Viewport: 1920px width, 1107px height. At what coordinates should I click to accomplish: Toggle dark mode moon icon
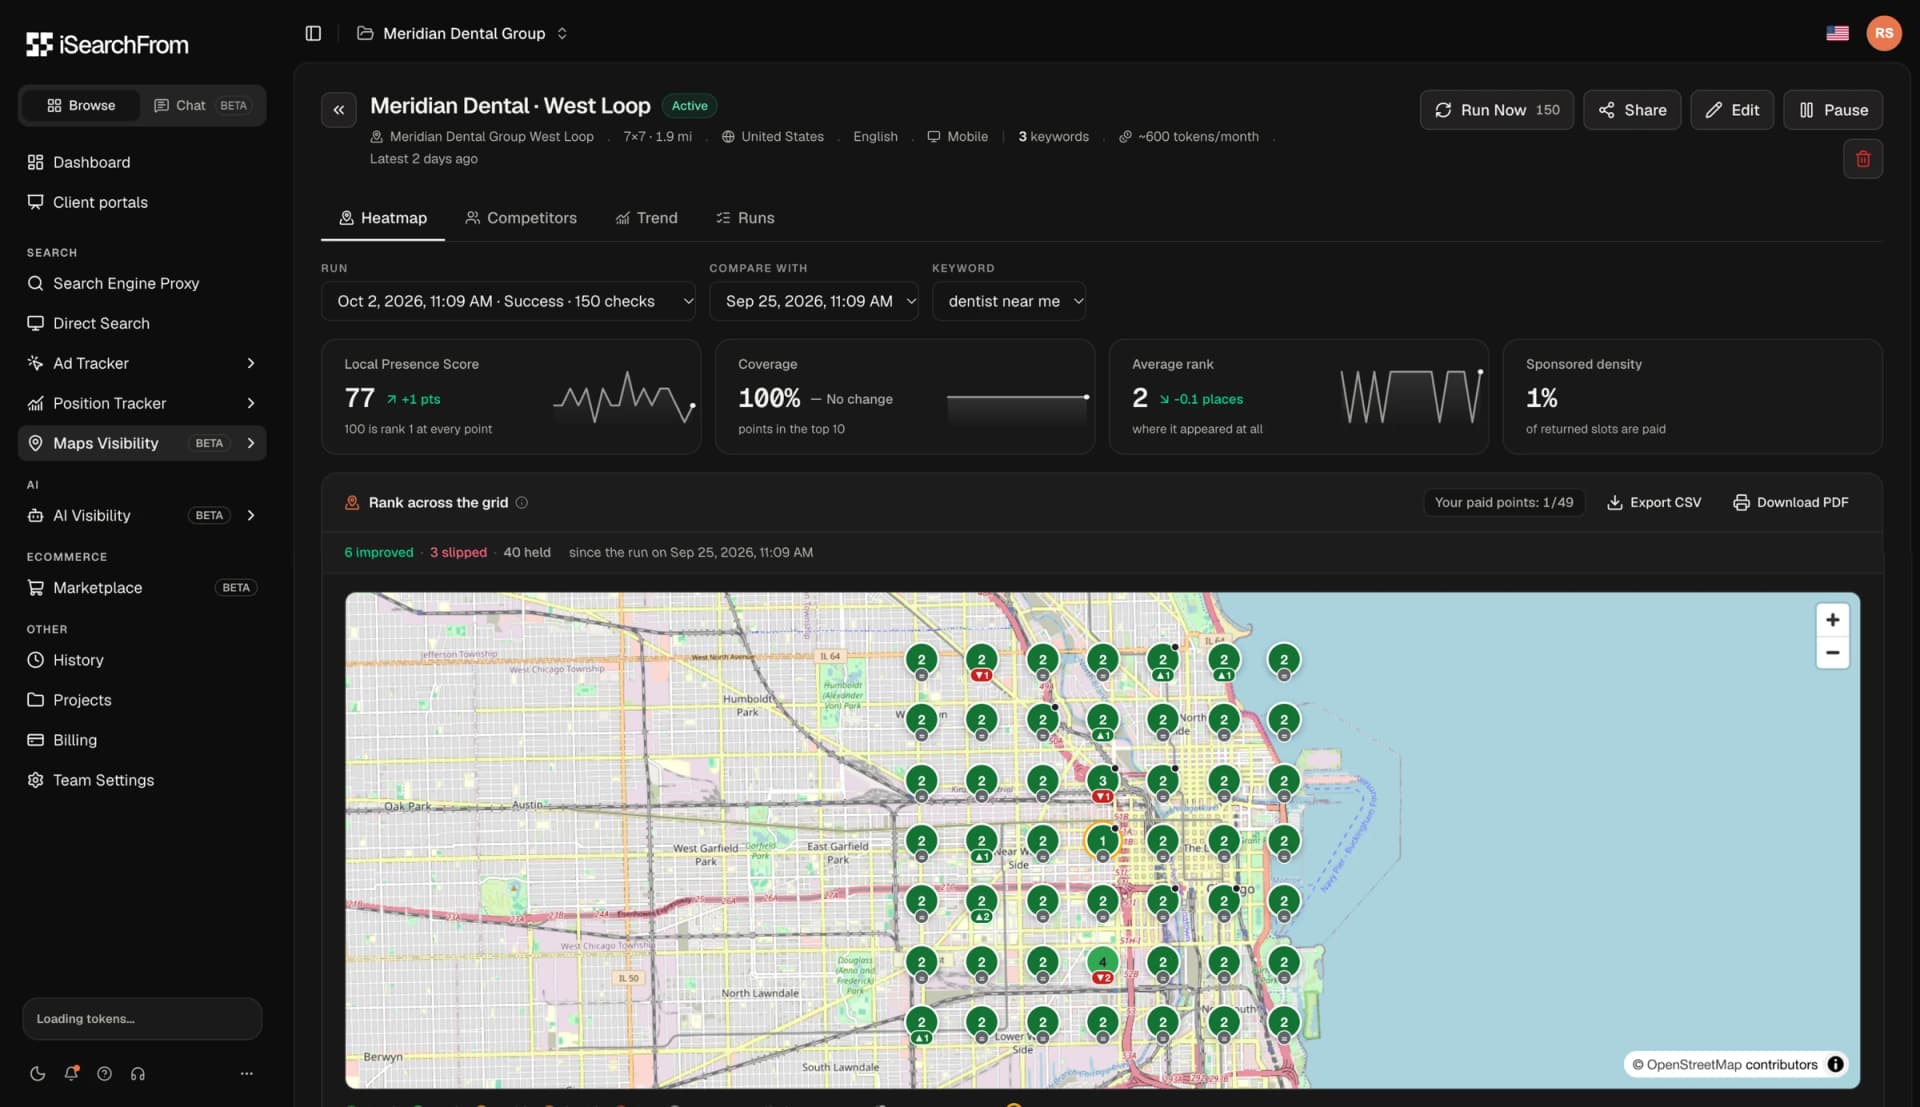coord(38,1073)
